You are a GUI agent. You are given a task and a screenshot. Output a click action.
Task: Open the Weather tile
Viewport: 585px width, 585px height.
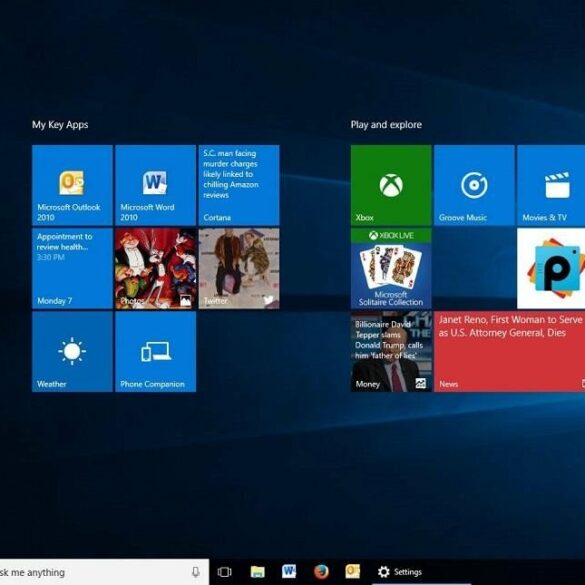tap(72, 352)
